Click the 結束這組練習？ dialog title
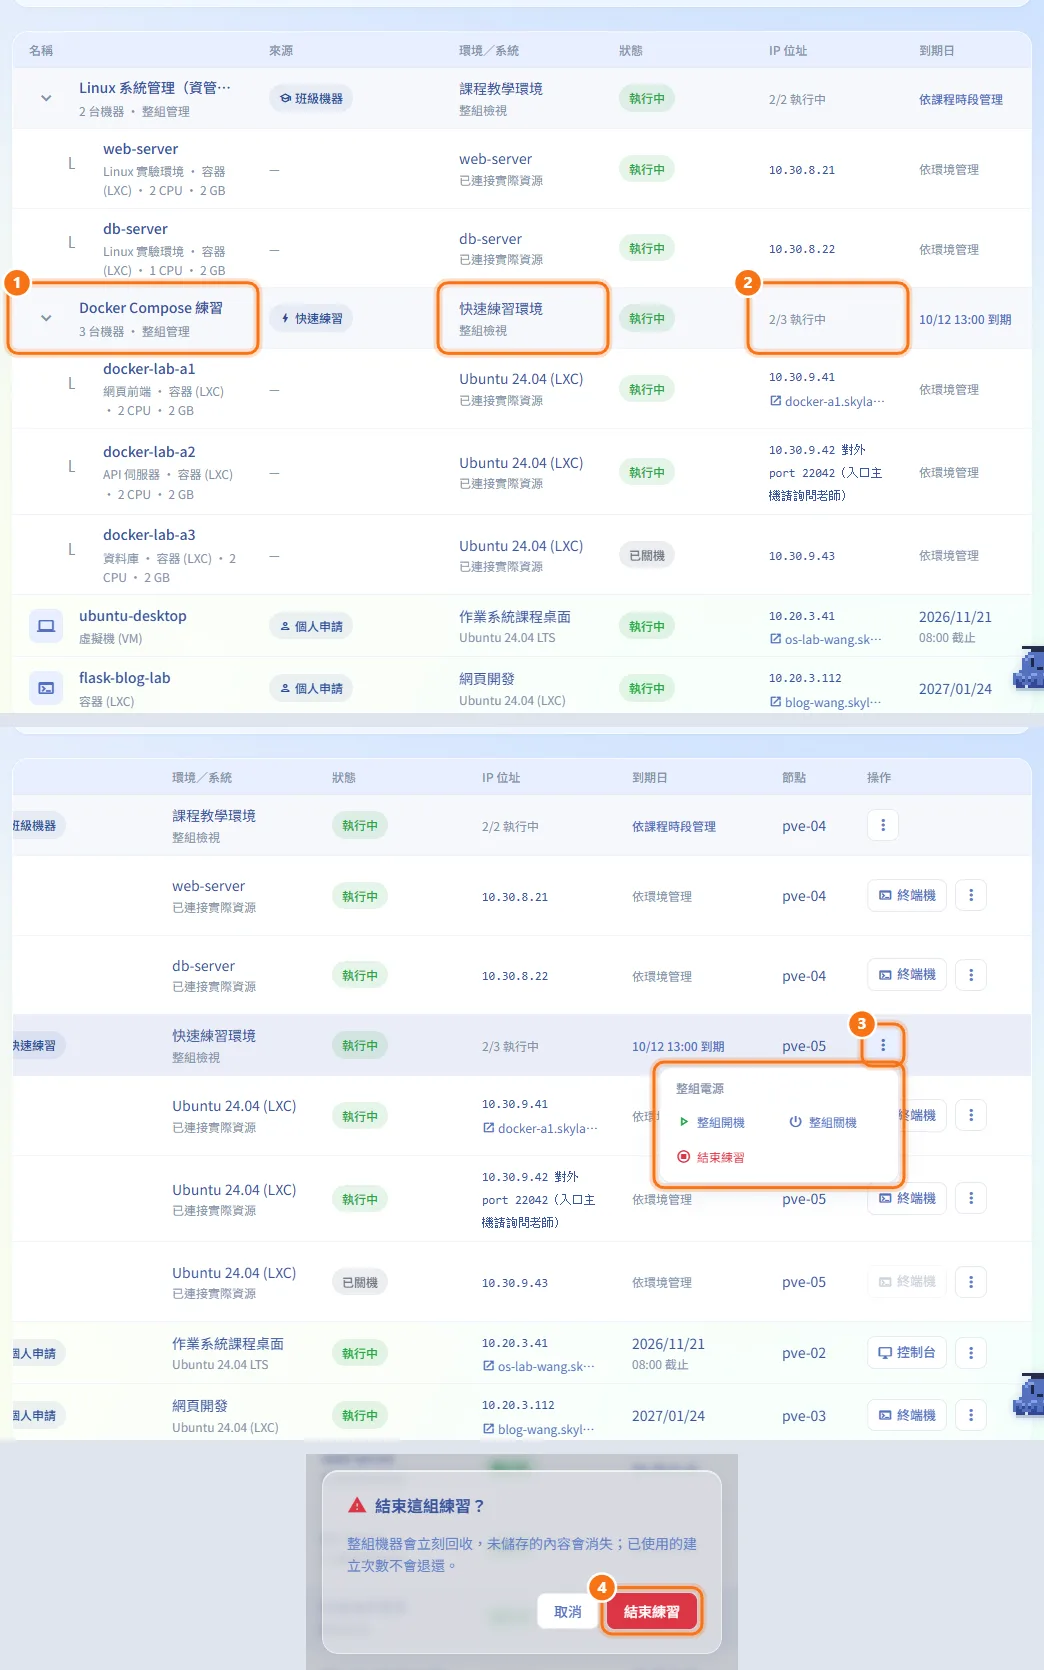The height and width of the screenshot is (1670, 1044). click(x=429, y=1505)
